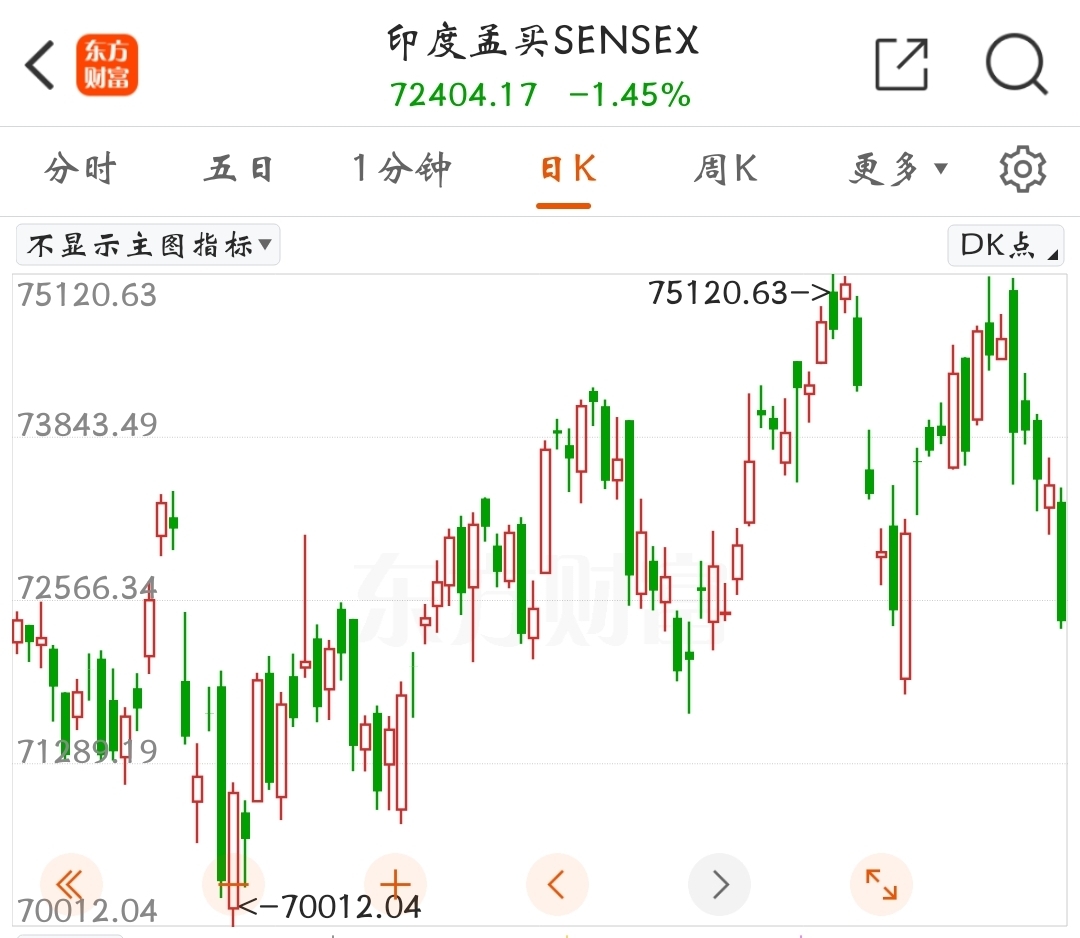This screenshot has height=938, width=1080.
Task: Open the DK点 corner expander
Action: (1053, 256)
